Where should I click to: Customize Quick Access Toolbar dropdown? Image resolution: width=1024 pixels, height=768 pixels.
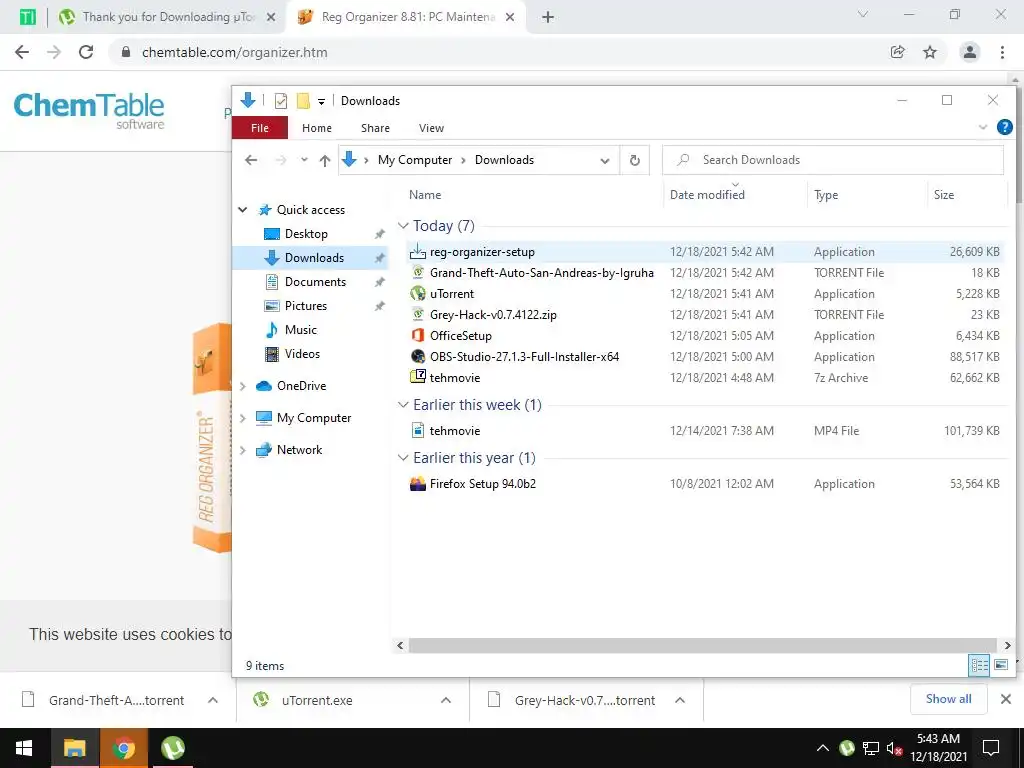(321, 101)
